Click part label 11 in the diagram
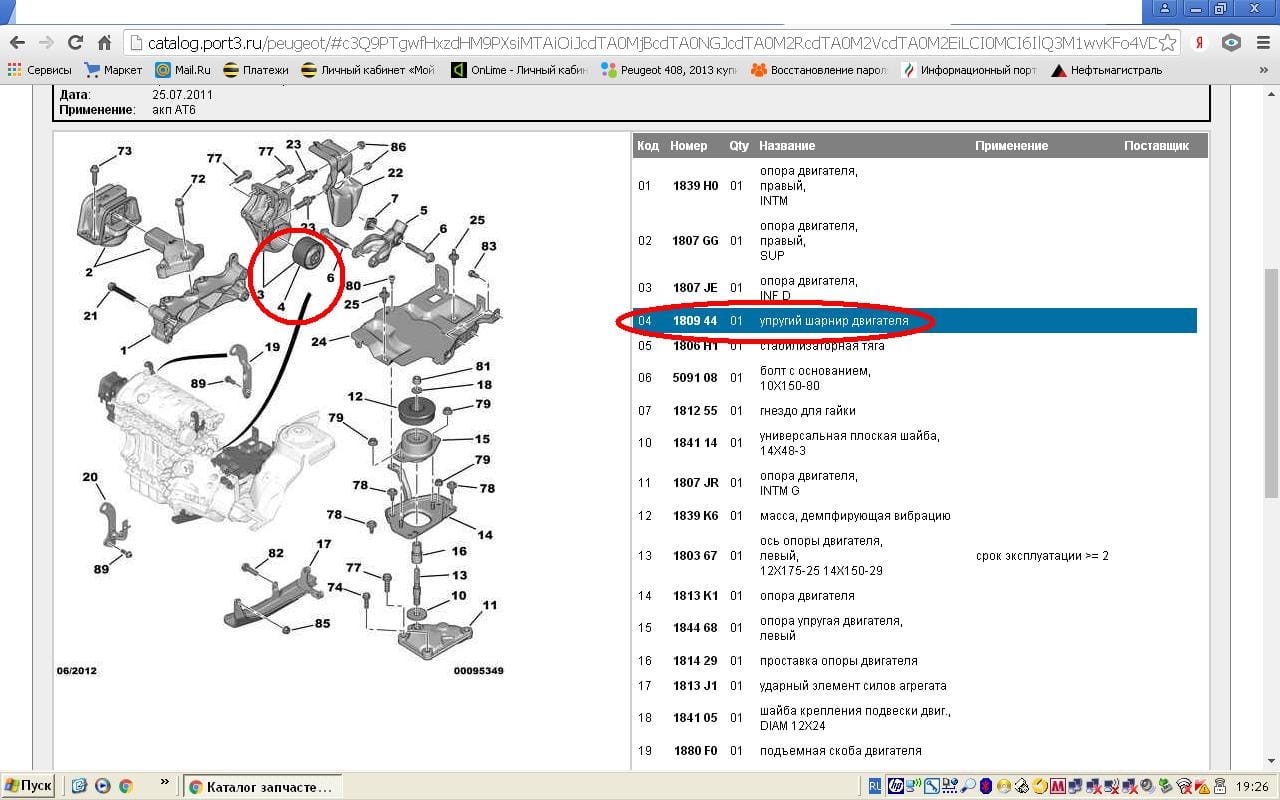 tap(490, 605)
